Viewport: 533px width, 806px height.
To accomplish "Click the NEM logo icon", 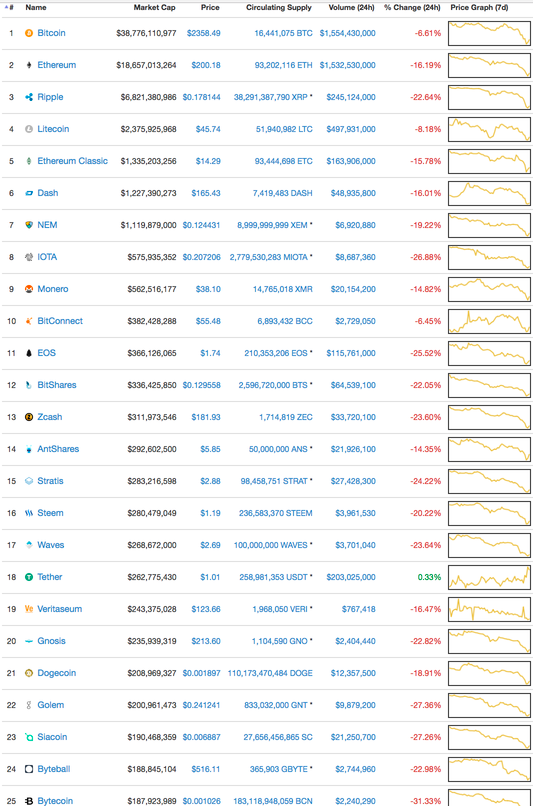I will (x=29, y=225).
